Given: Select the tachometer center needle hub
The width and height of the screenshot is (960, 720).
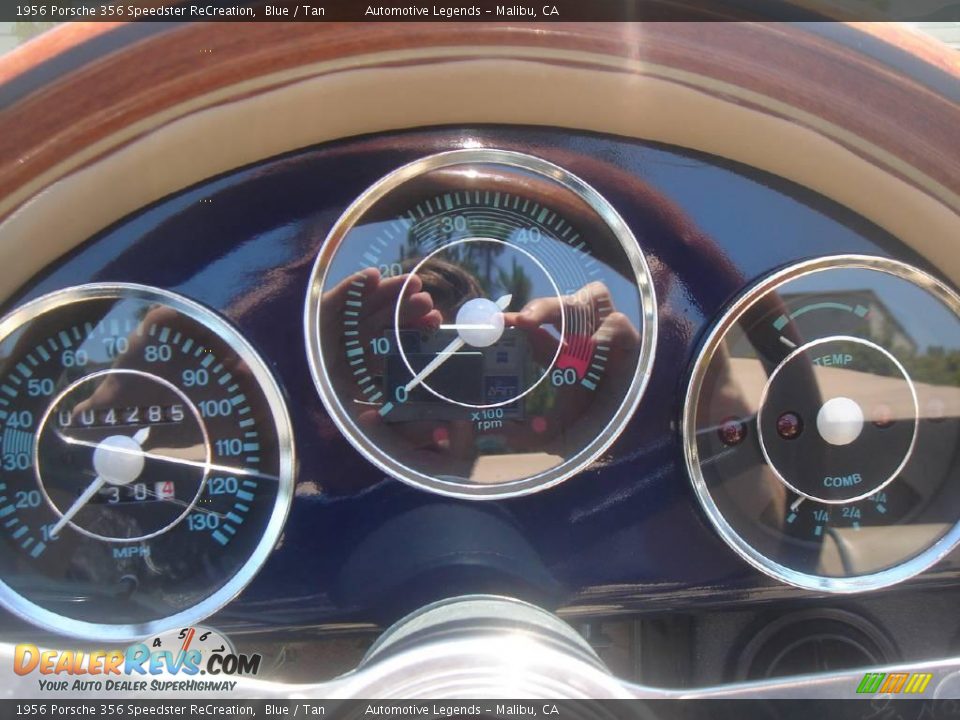Looking at the screenshot, I should point(477,318).
